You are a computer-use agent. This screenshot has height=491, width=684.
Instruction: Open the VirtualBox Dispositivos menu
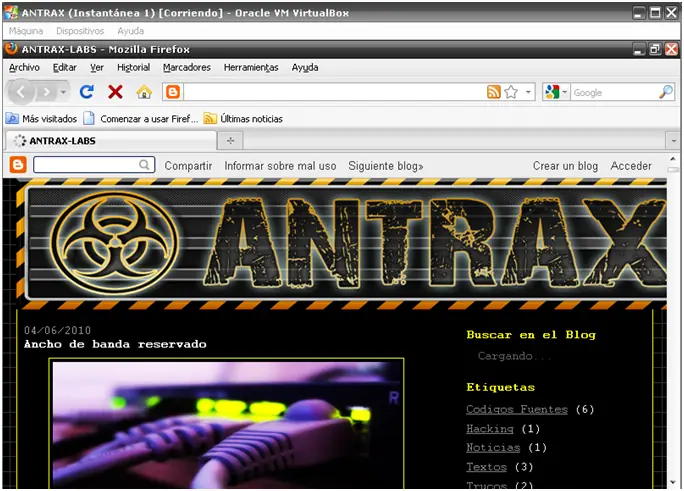tap(80, 31)
